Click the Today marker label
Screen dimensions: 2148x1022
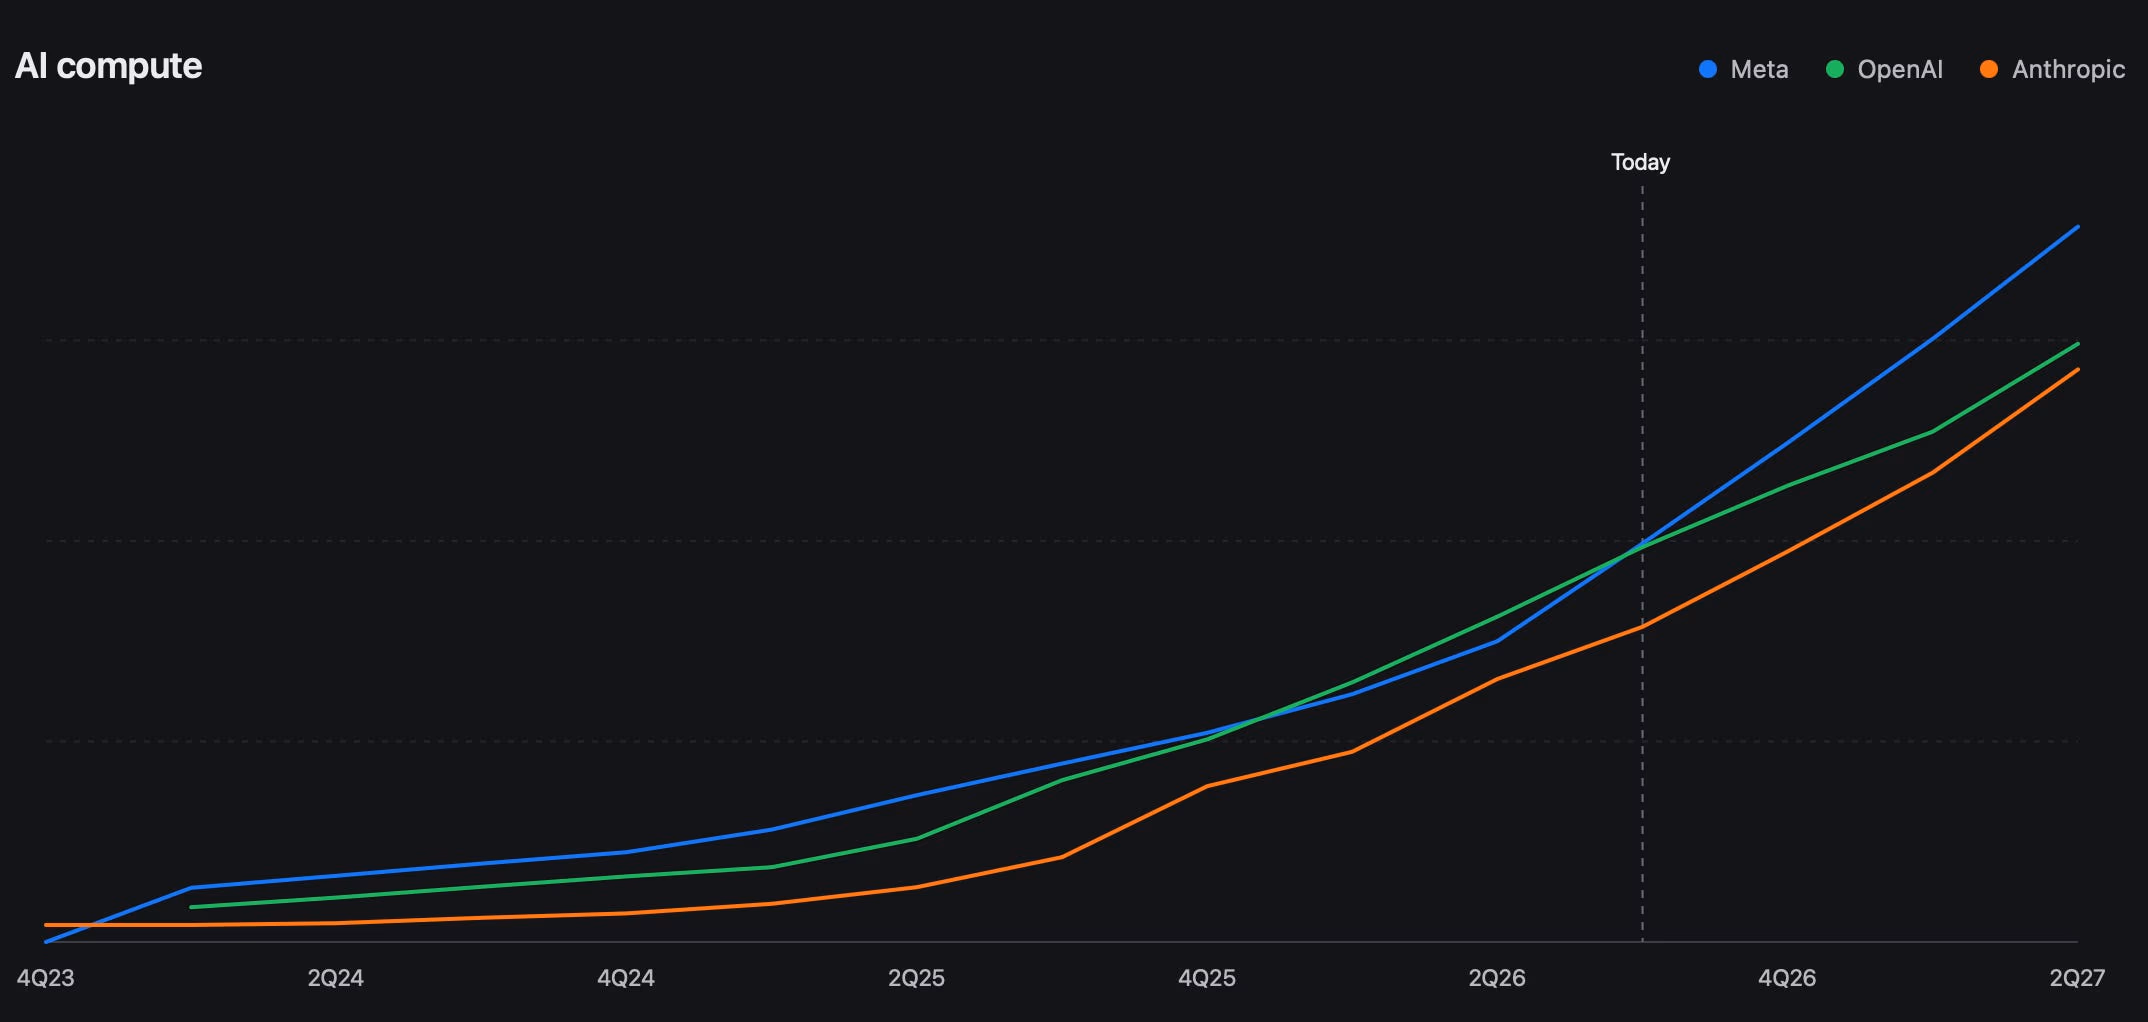click(x=1640, y=162)
